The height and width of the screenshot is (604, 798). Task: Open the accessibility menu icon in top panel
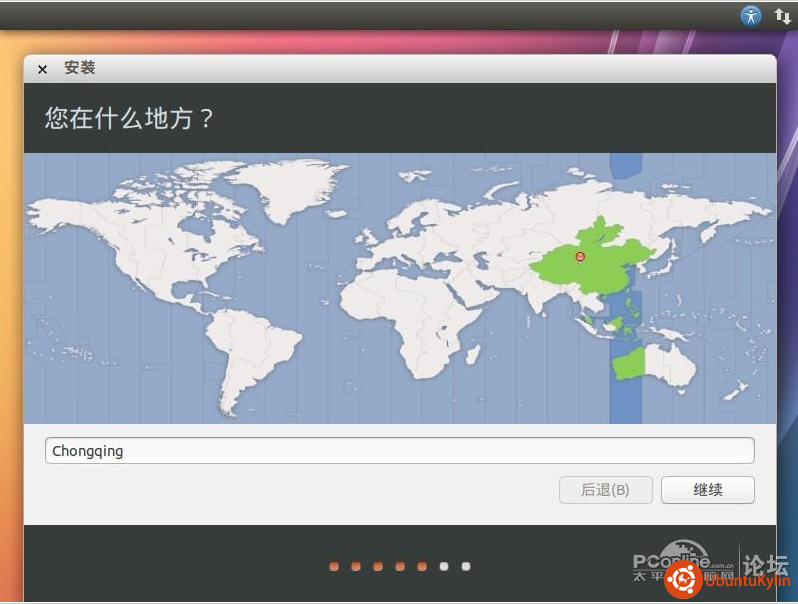point(750,15)
